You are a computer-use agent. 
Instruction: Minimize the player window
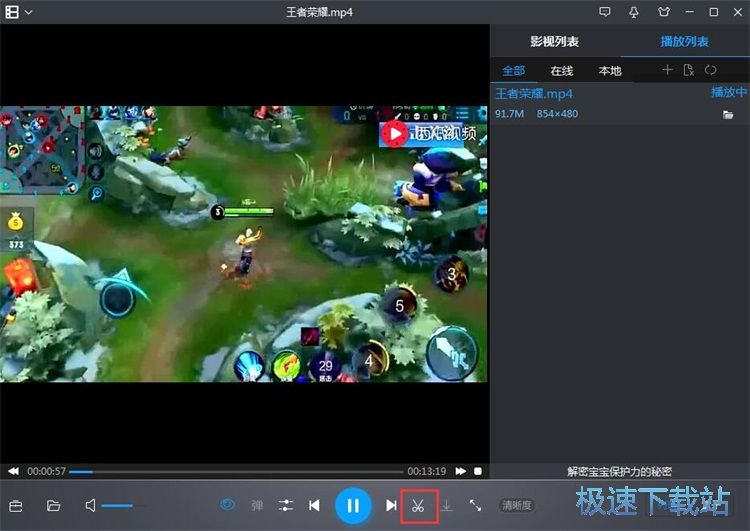[690, 12]
